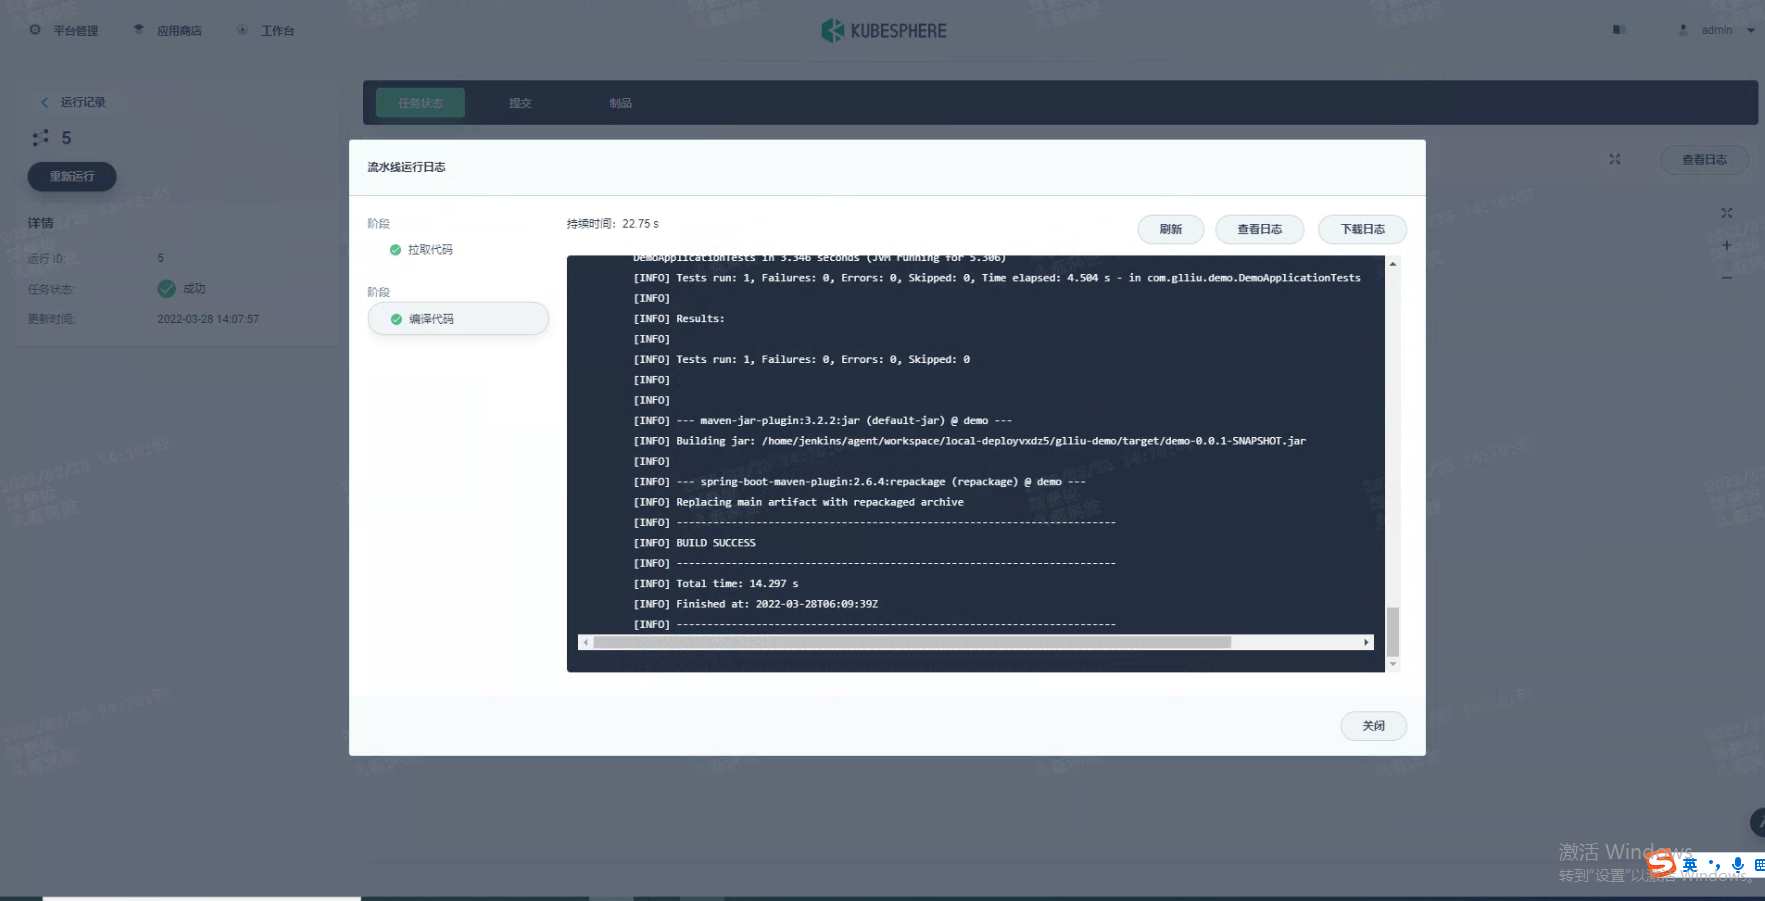This screenshot has height=901, width=1765.
Task: Click the expand icon above 查看日志
Action: [x=1727, y=212]
